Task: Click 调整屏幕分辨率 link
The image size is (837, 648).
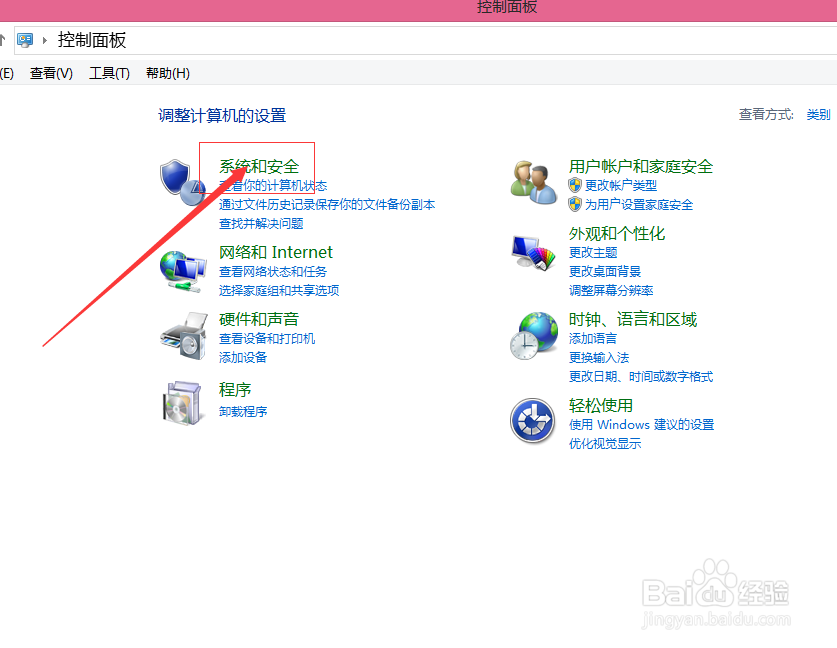Action: (611, 290)
